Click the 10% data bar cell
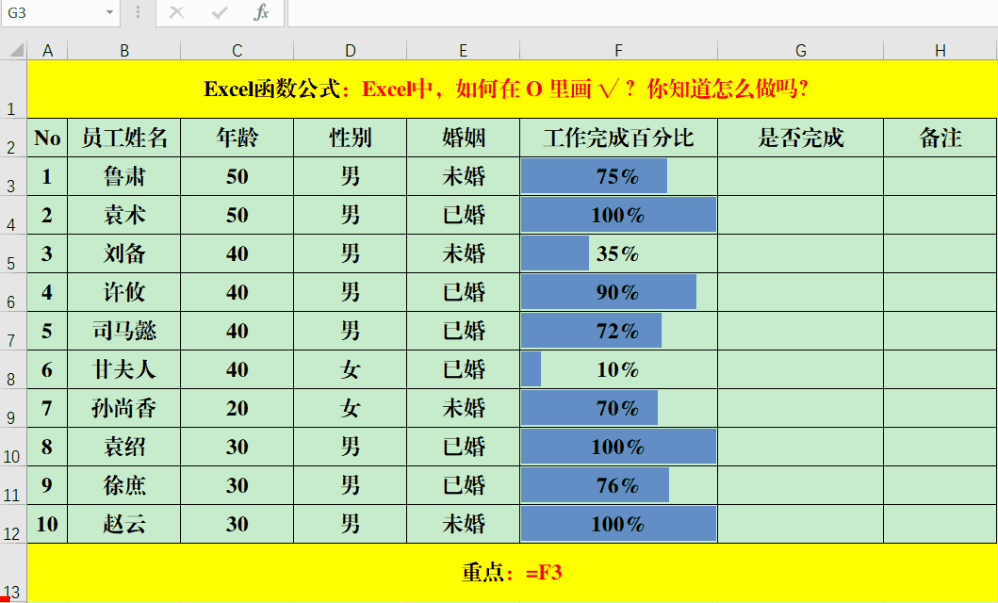 coord(618,369)
